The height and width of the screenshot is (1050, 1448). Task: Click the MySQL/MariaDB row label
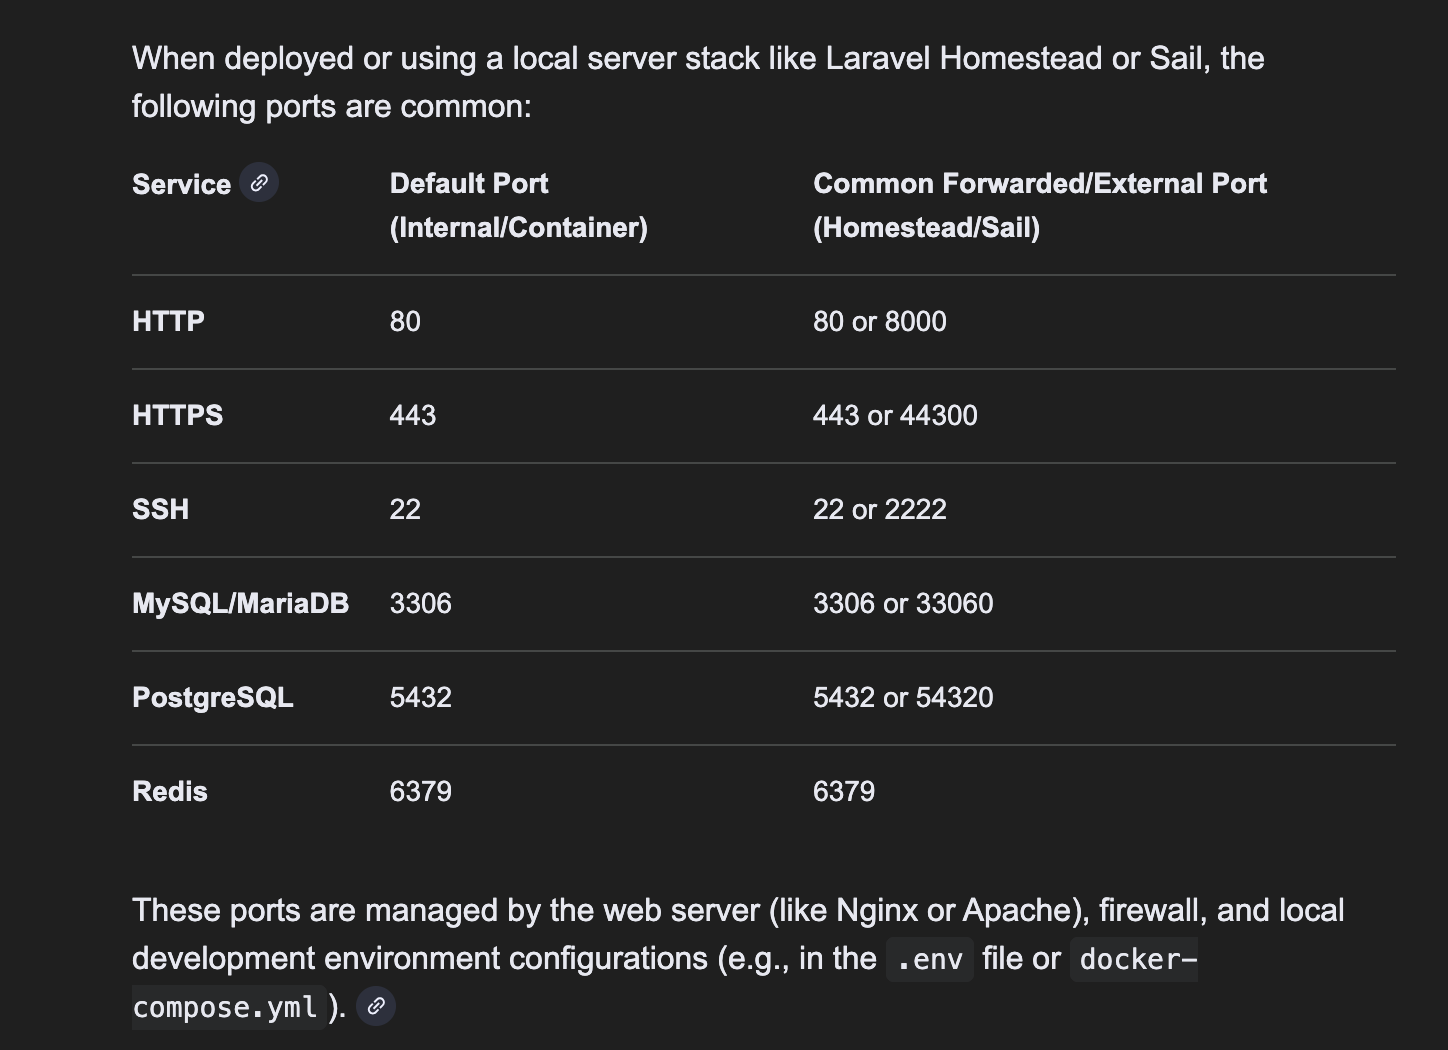point(240,603)
